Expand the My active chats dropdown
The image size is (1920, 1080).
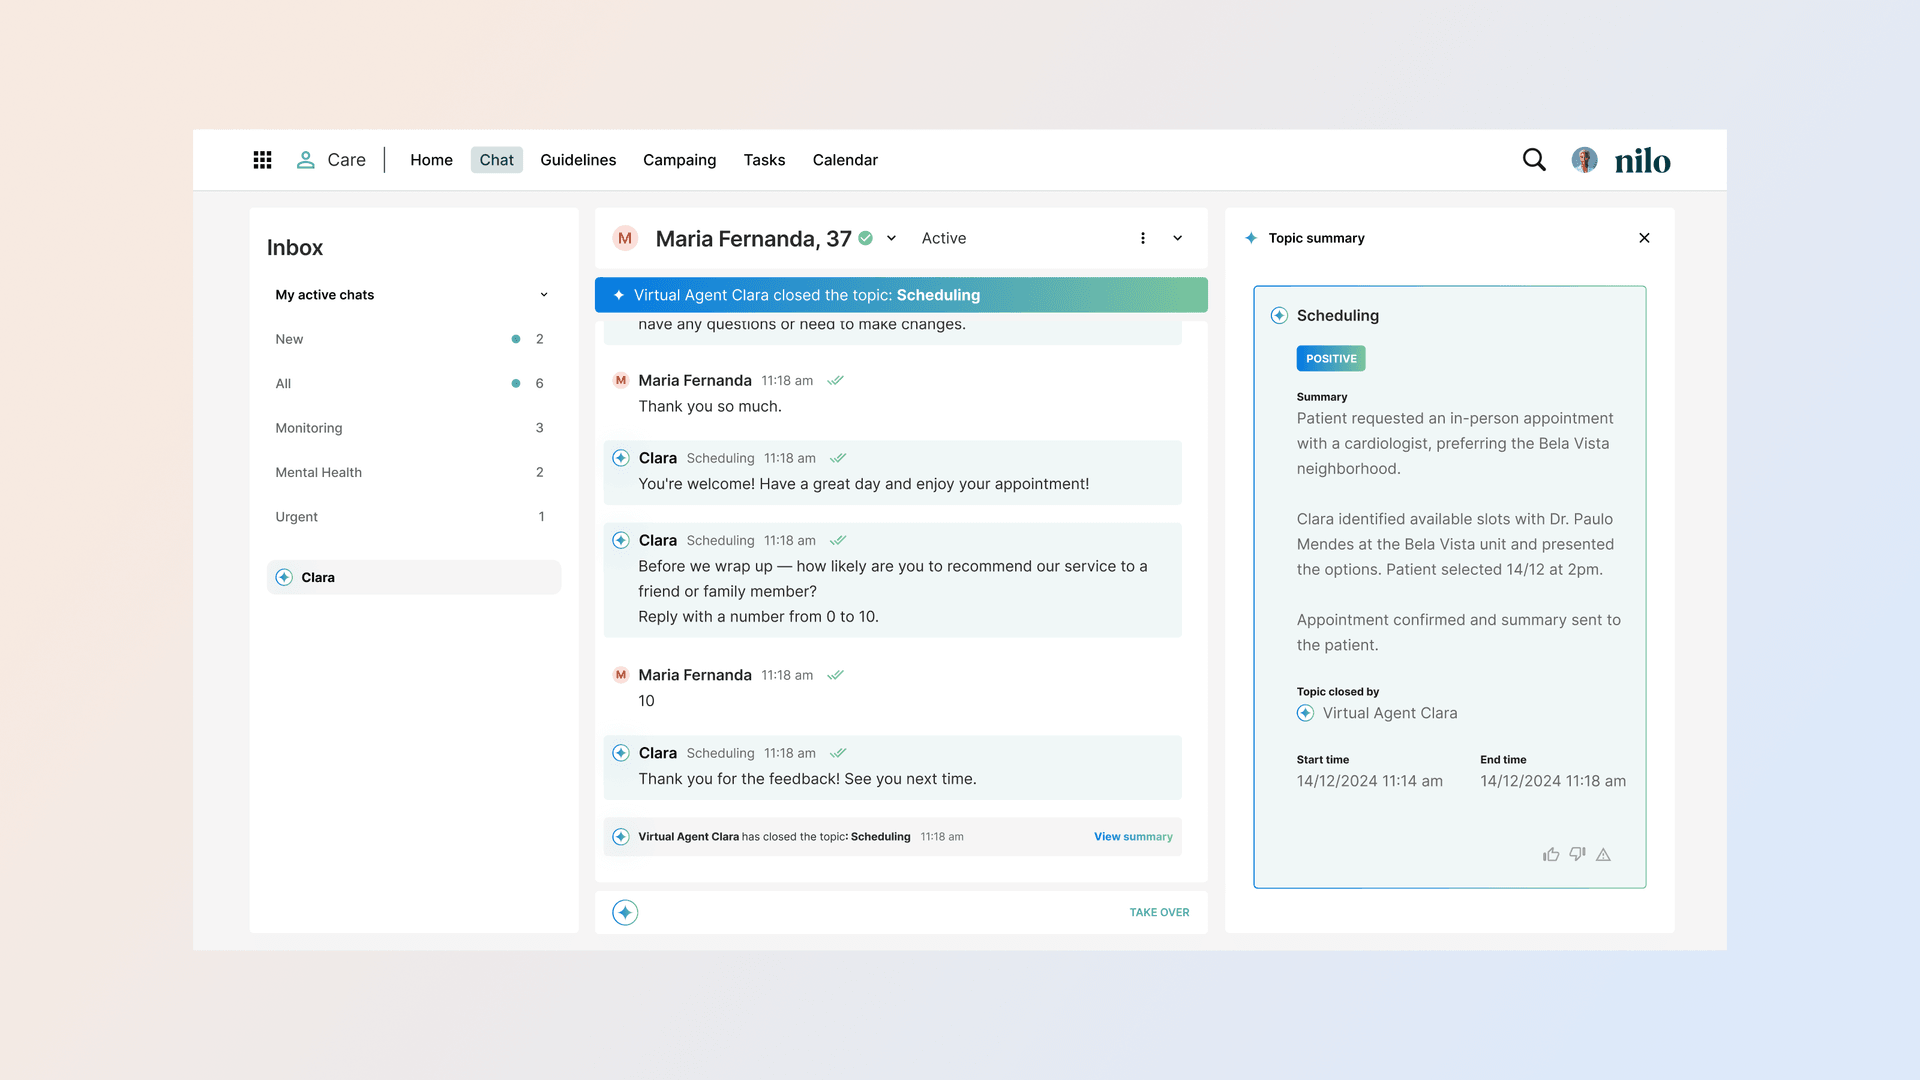pyautogui.click(x=544, y=295)
